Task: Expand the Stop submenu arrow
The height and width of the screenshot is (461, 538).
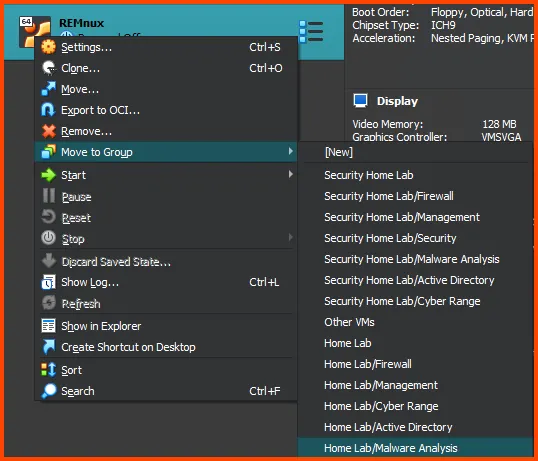Action: [291, 237]
